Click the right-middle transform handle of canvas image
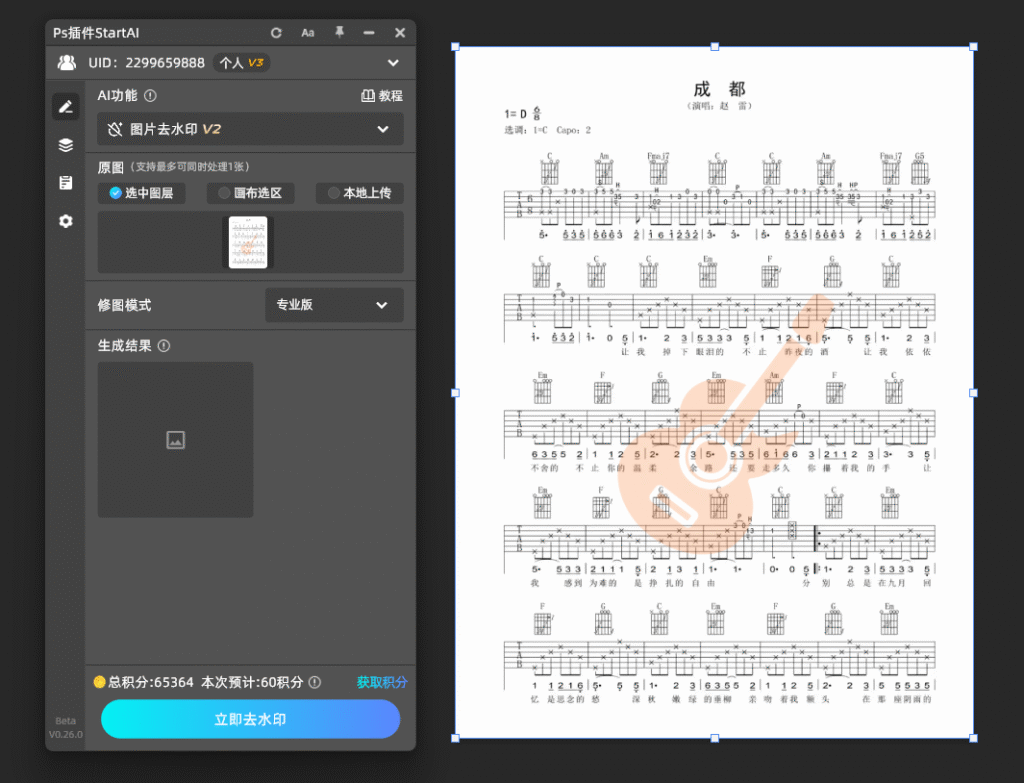The width and height of the screenshot is (1024, 783). (973, 392)
